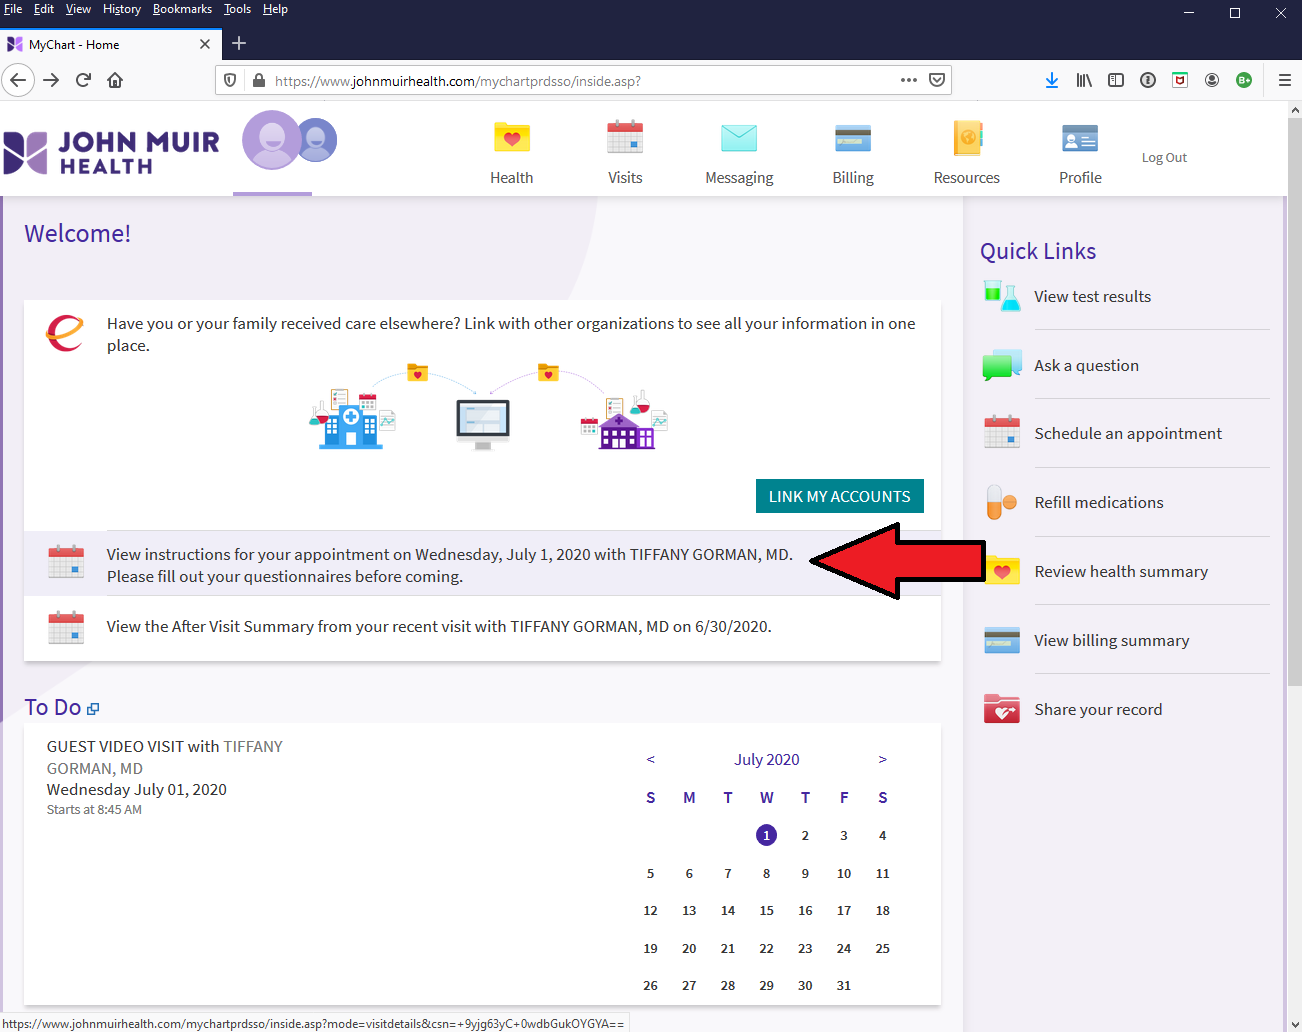Open the Visits calendar icon

625,138
